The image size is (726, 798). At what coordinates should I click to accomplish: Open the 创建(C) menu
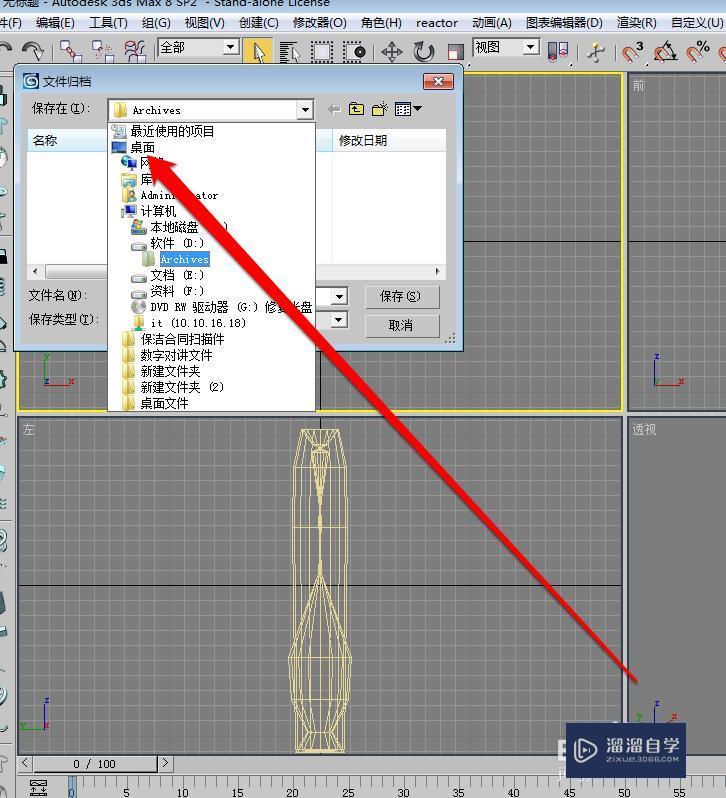coord(258,23)
